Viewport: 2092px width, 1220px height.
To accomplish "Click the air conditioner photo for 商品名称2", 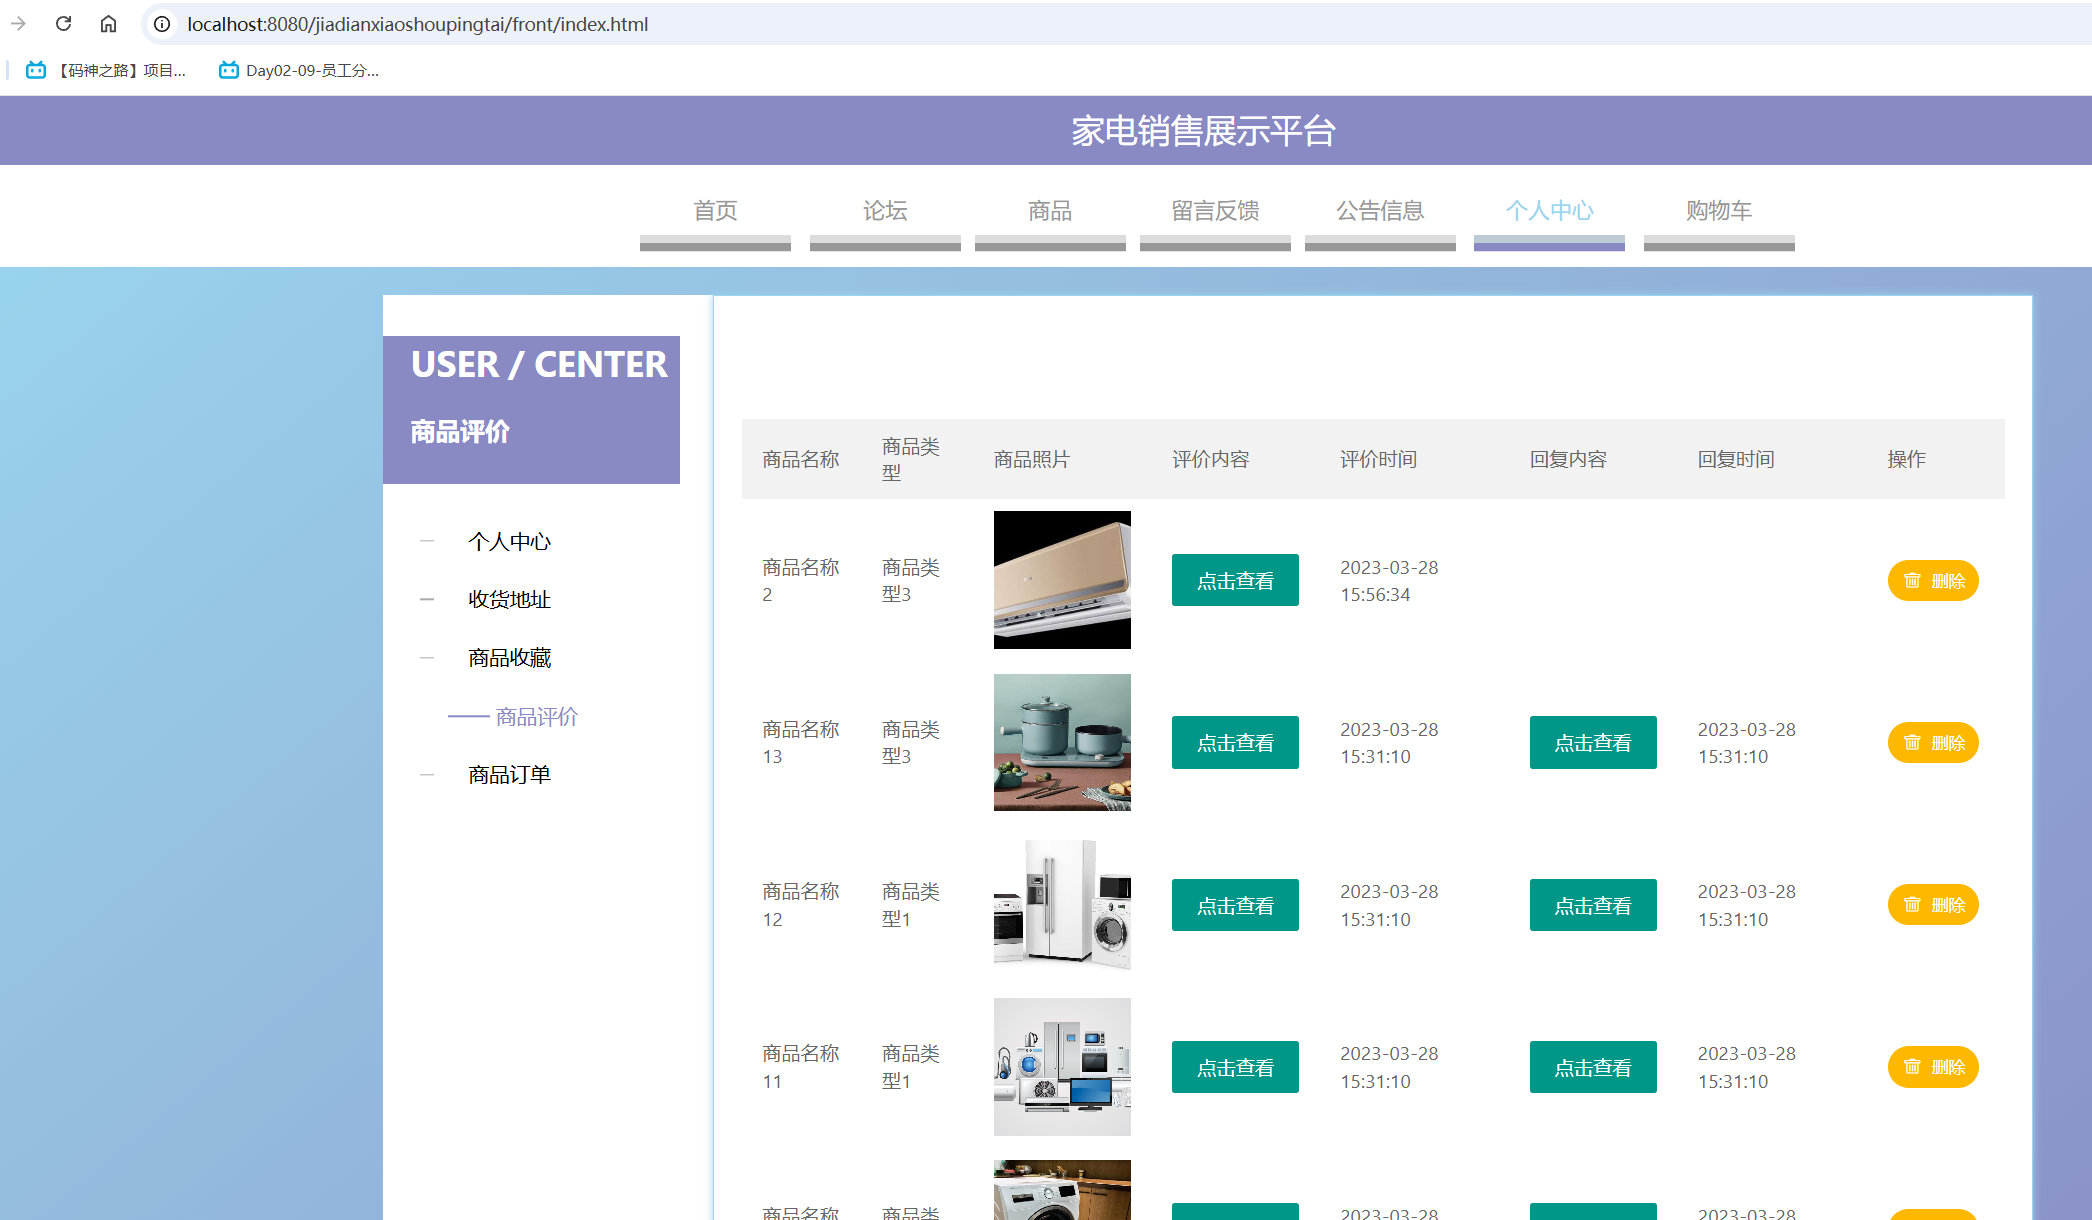I will (x=1062, y=580).
